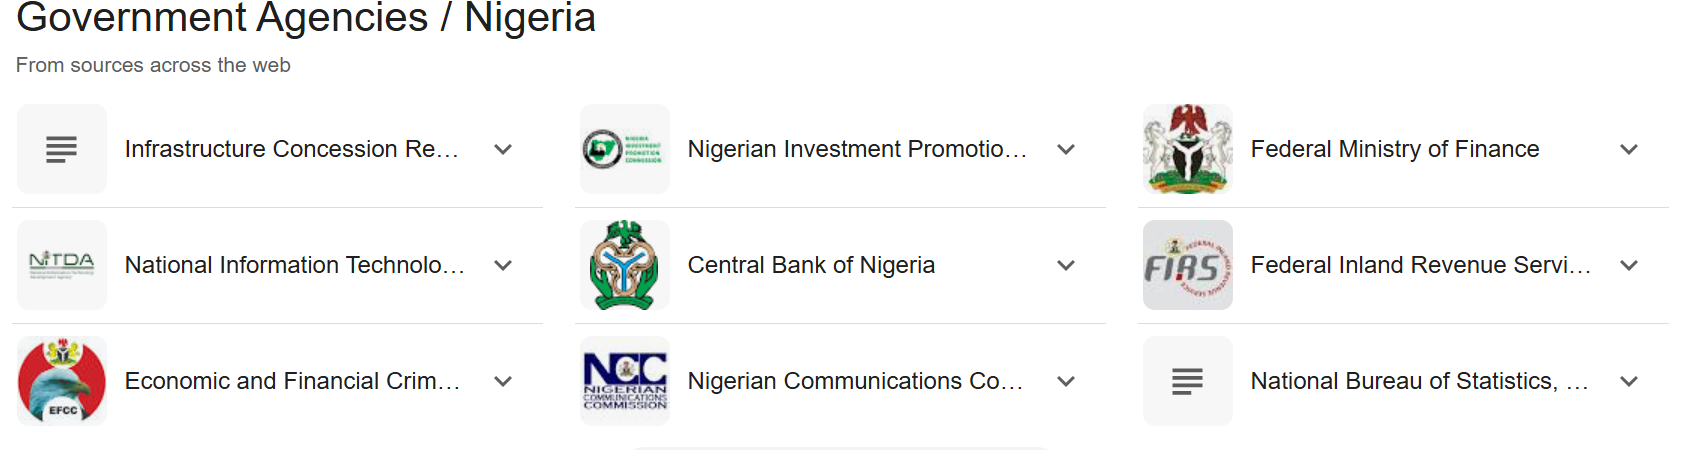
Task: Click the FIRS logo thumbnail
Action: point(1188,265)
